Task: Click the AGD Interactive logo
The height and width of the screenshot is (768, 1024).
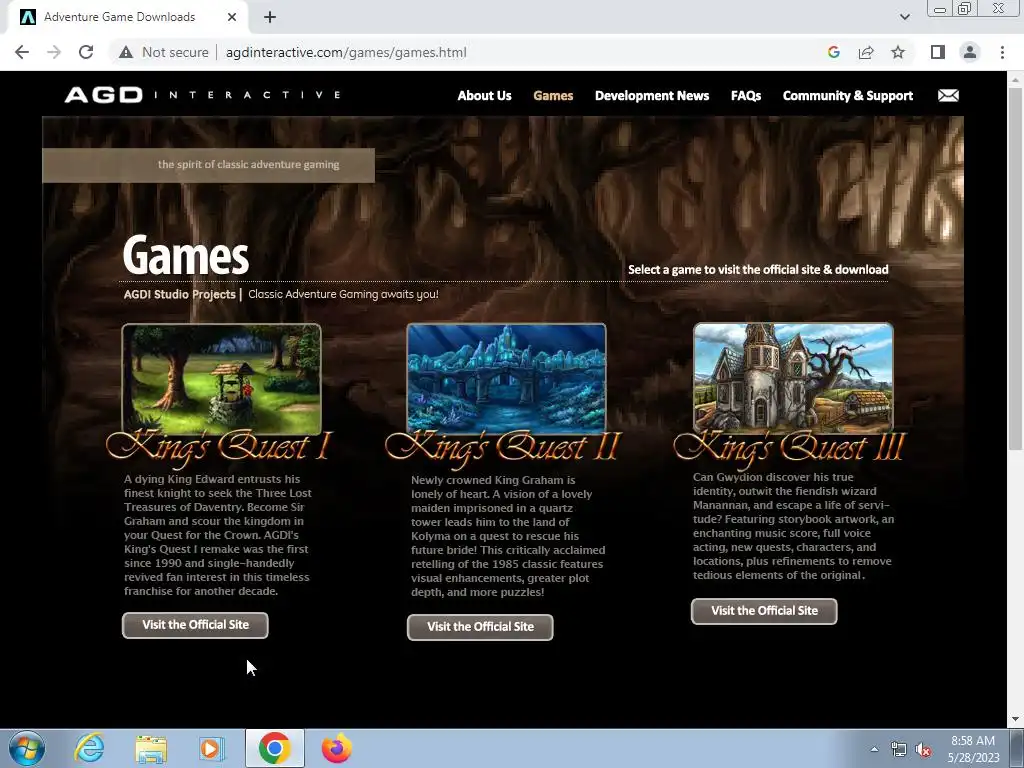Action: [202, 95]
